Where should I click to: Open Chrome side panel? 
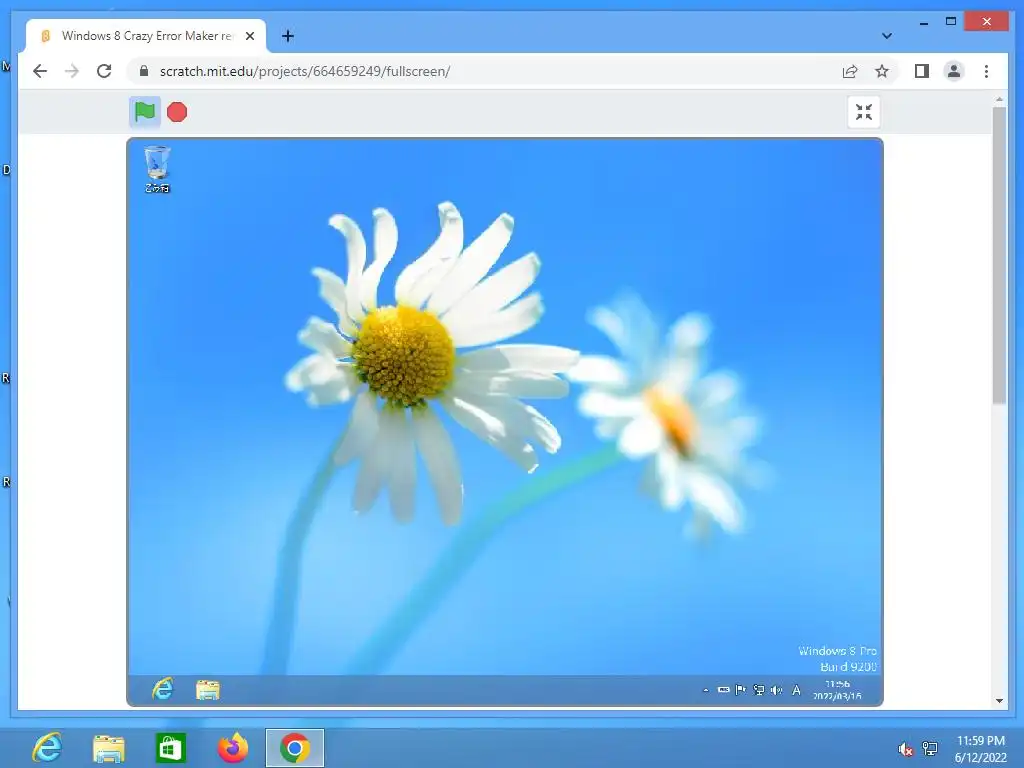coord(921,71)
